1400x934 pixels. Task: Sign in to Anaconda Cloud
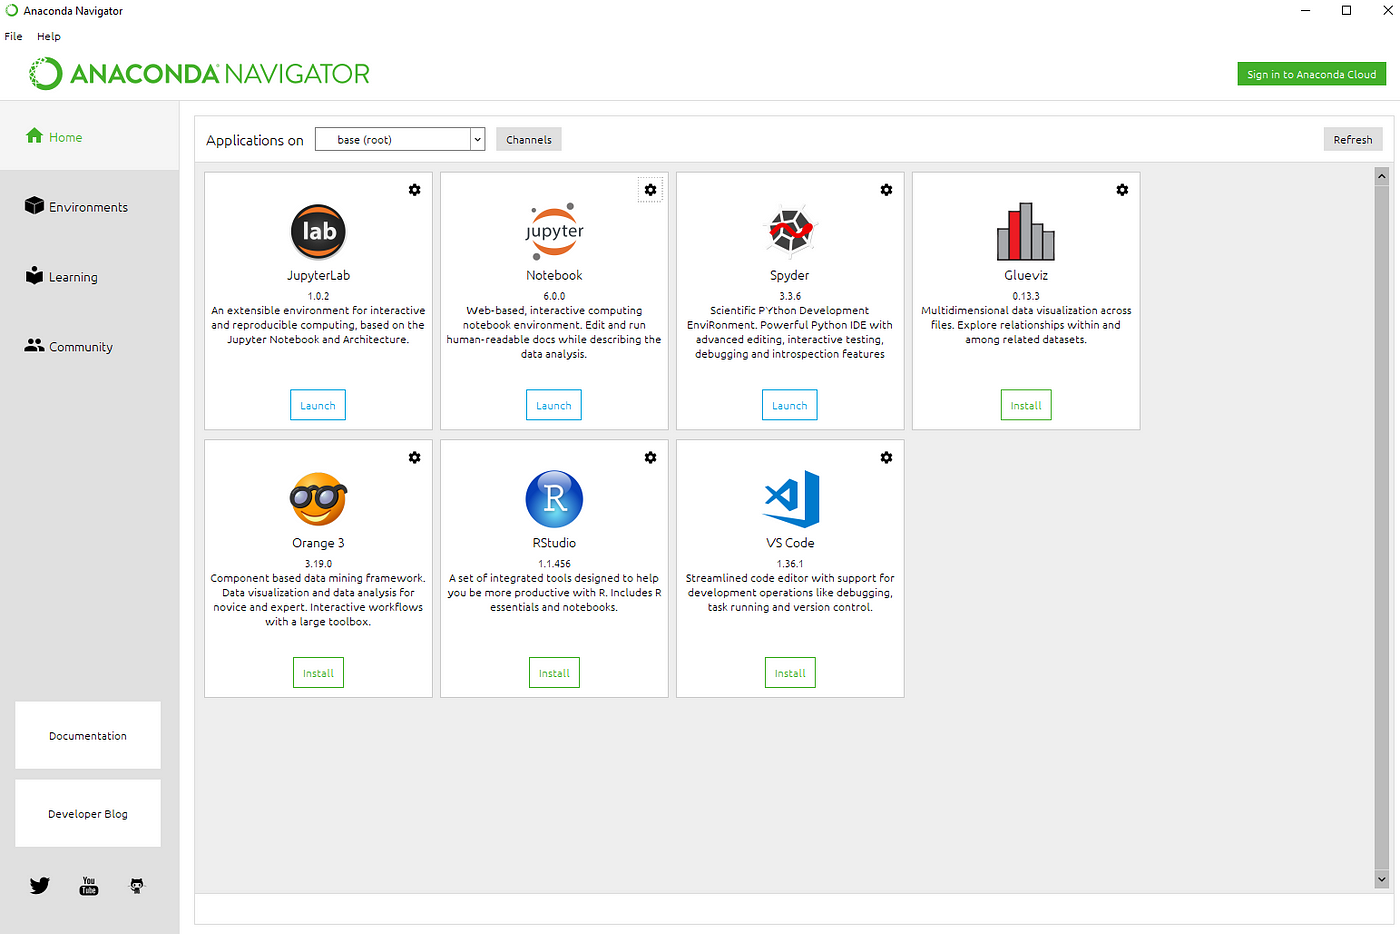(x=1311, y=74)
